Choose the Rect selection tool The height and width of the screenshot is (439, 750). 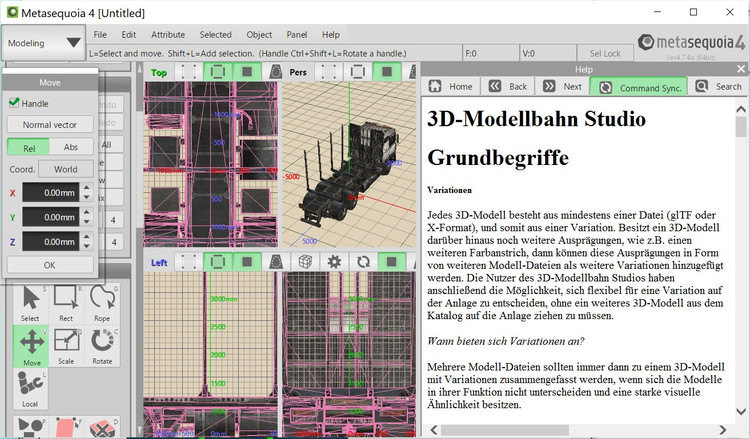pos(66,304)
